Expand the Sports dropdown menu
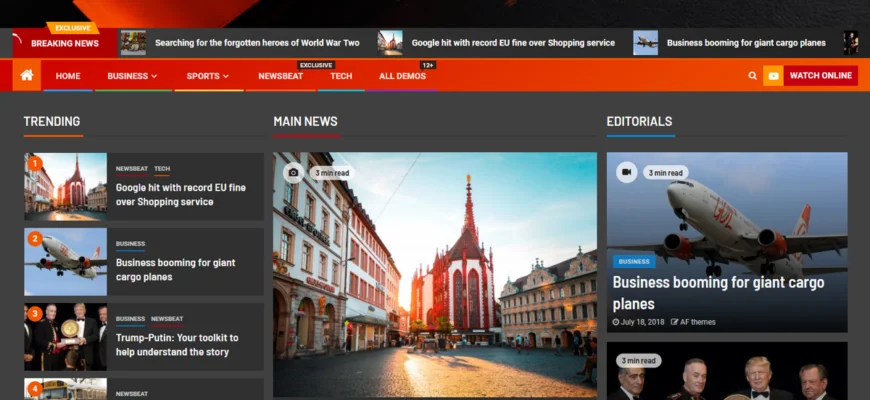Image resolution: width=870 pixels, height=400 pixels. coord(207,76)
